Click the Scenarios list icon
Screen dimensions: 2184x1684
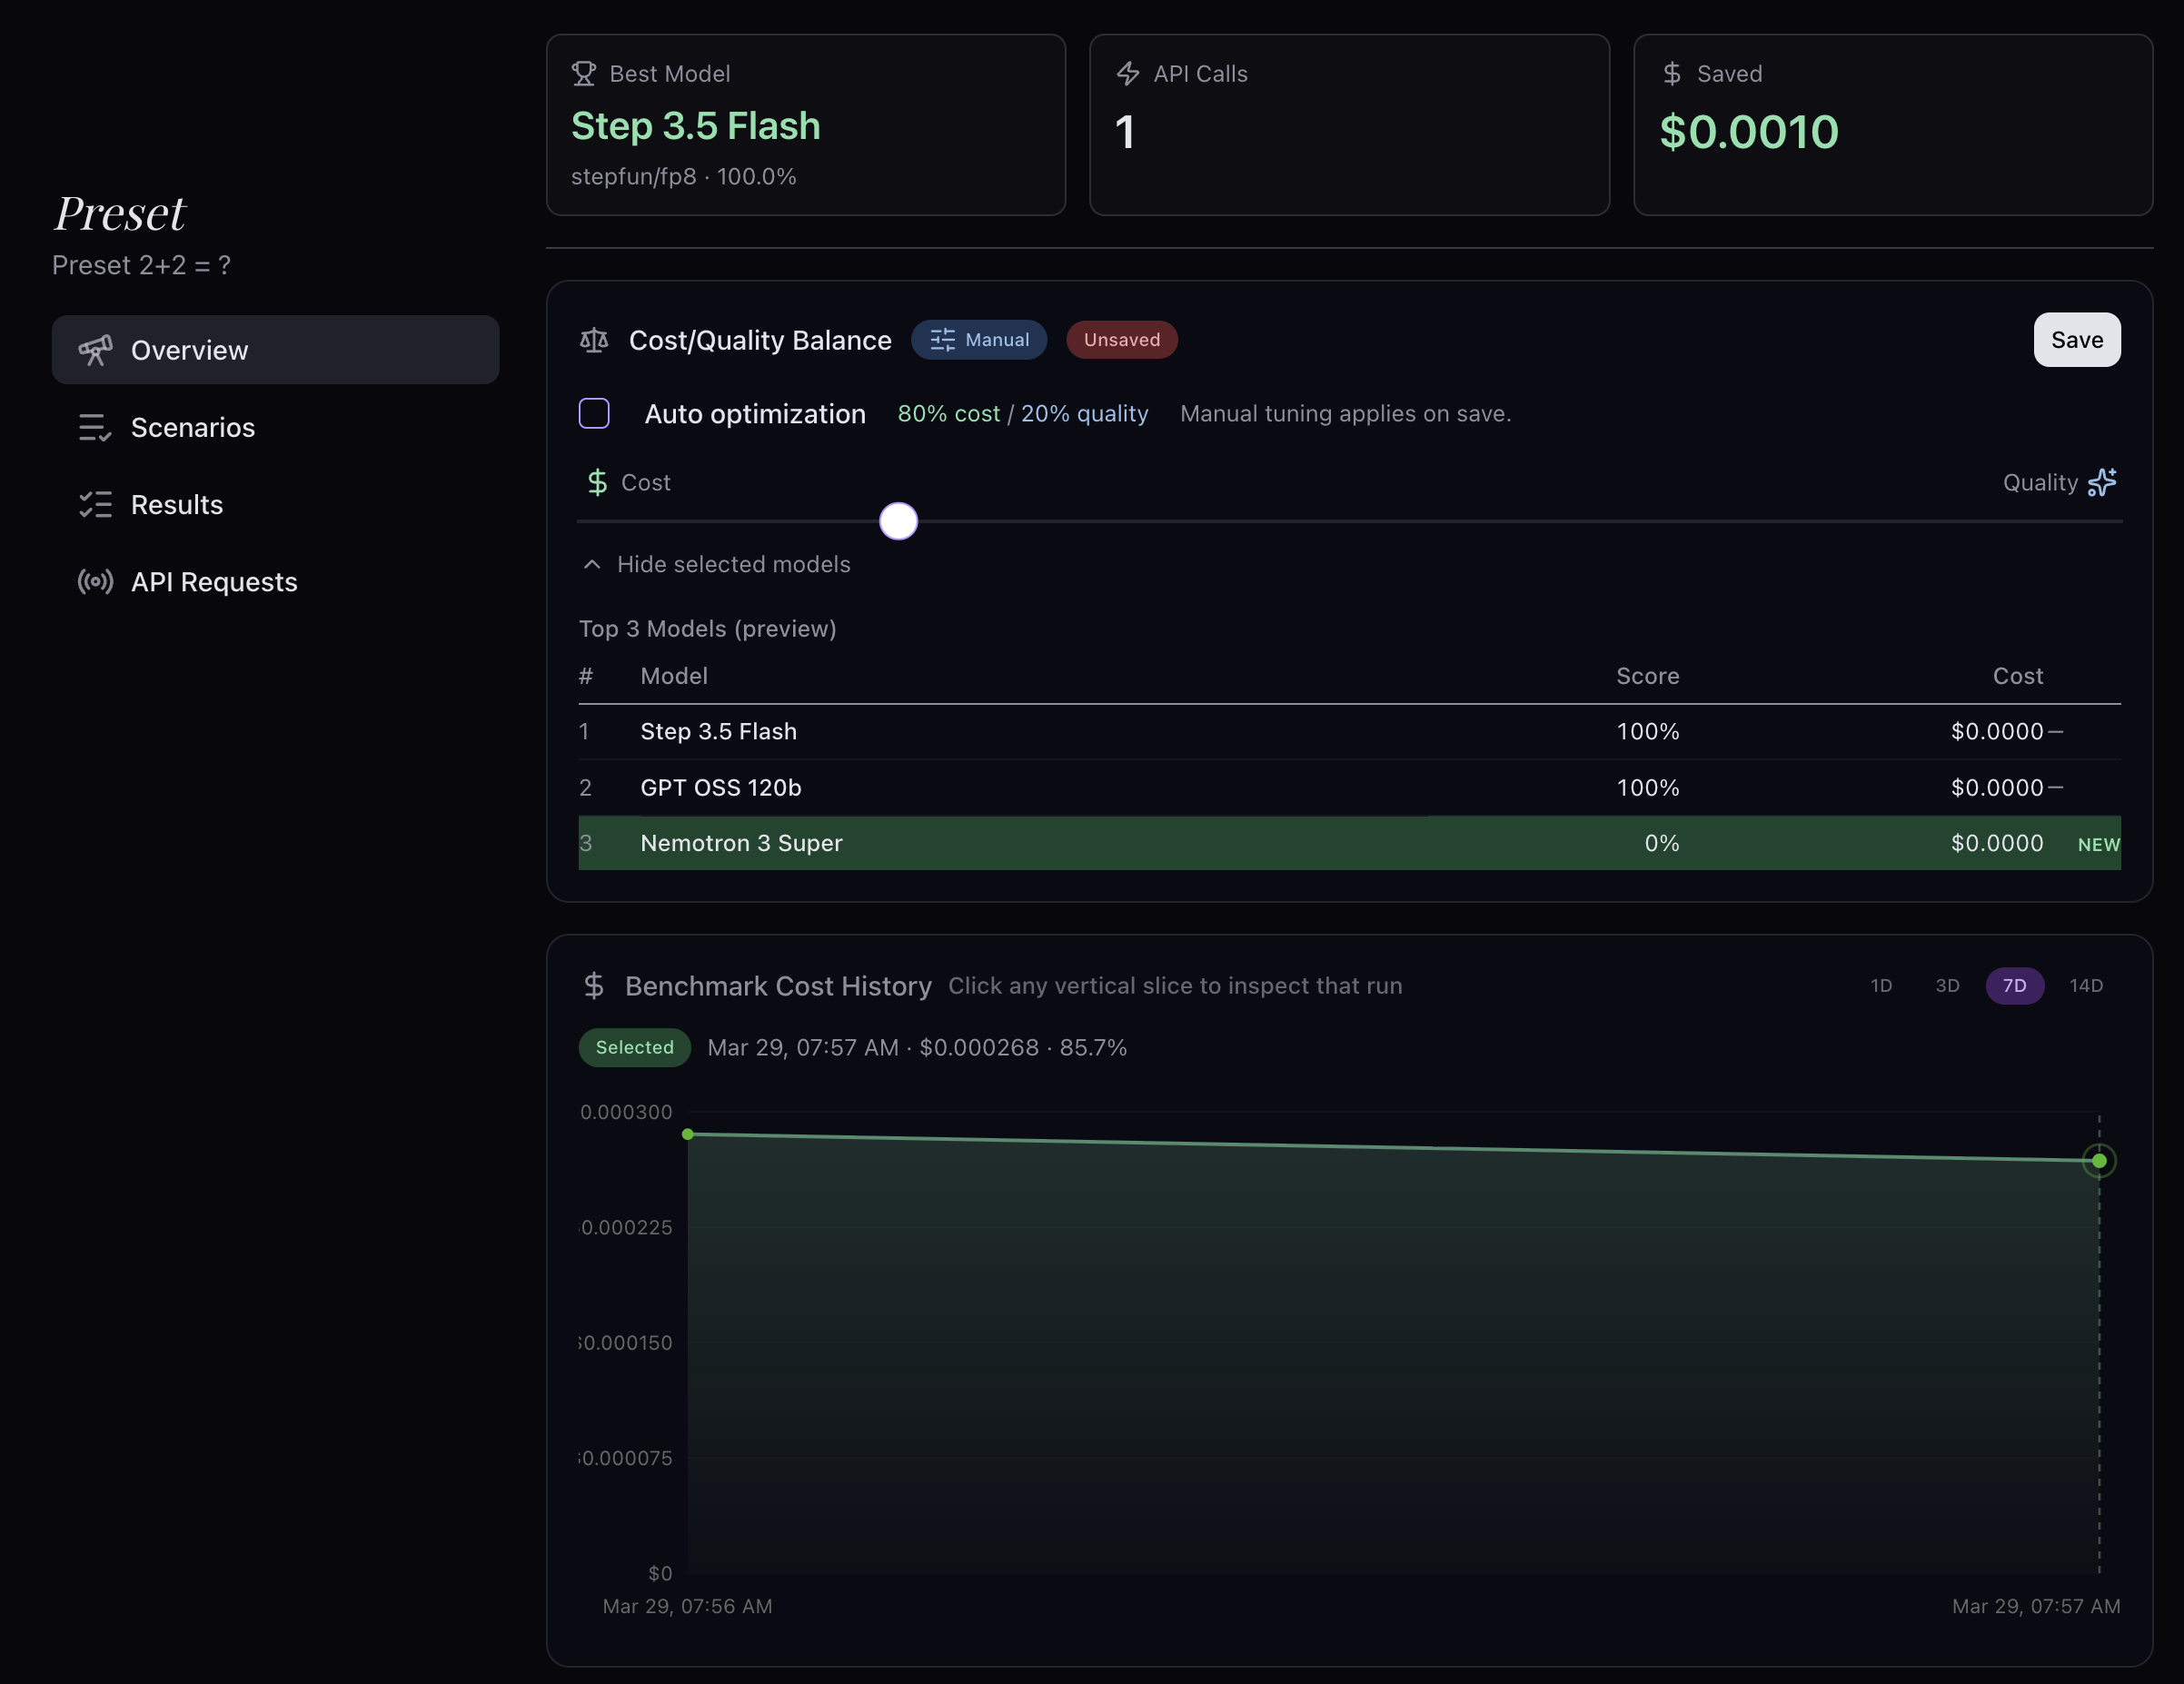click(x=95, y=427)
